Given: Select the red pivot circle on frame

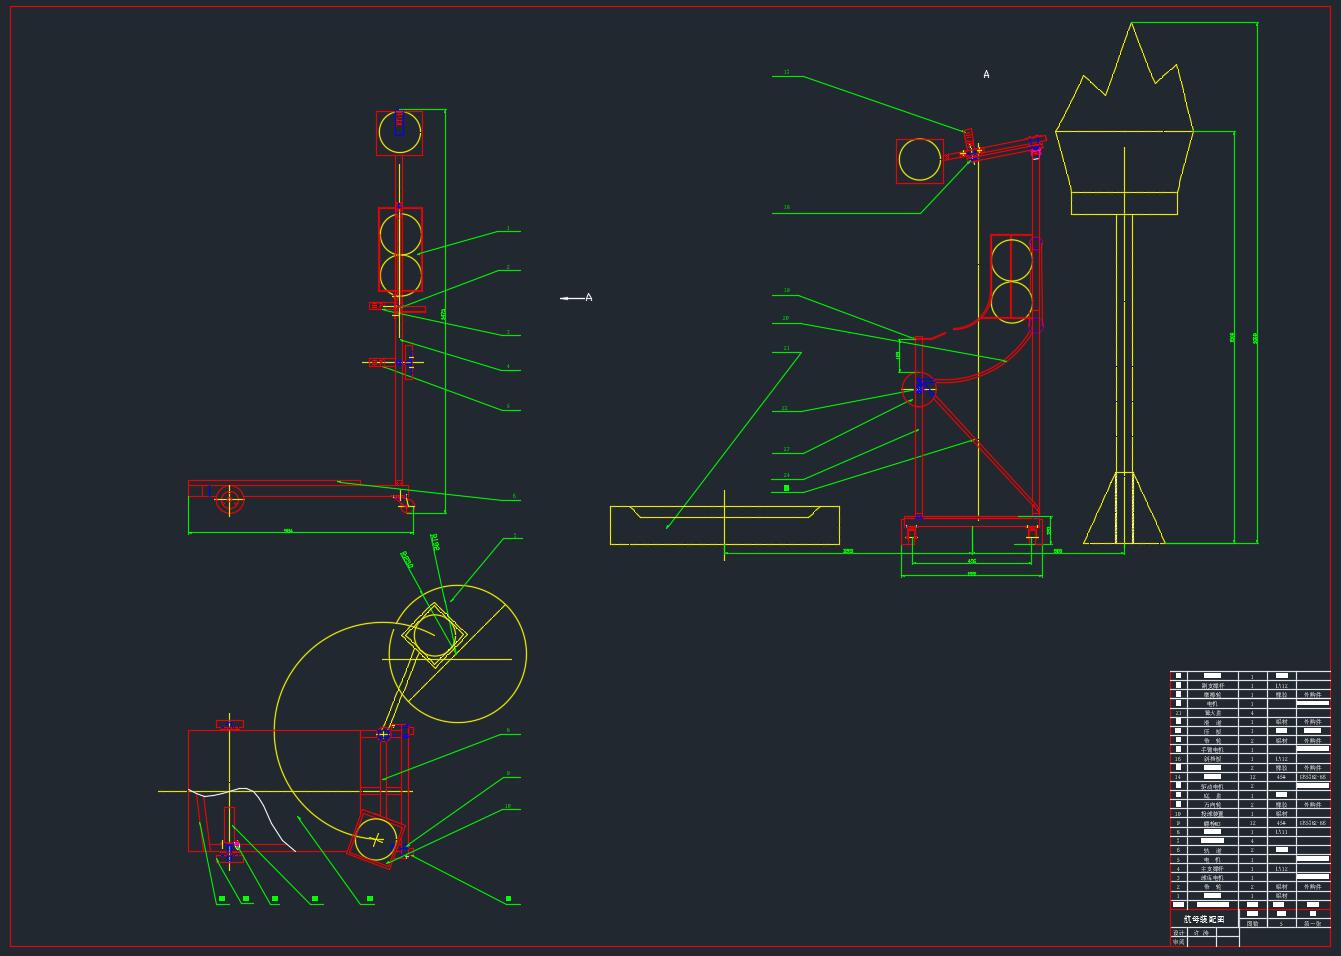Looking at the screenshot, I should click(x=918, y=389).
